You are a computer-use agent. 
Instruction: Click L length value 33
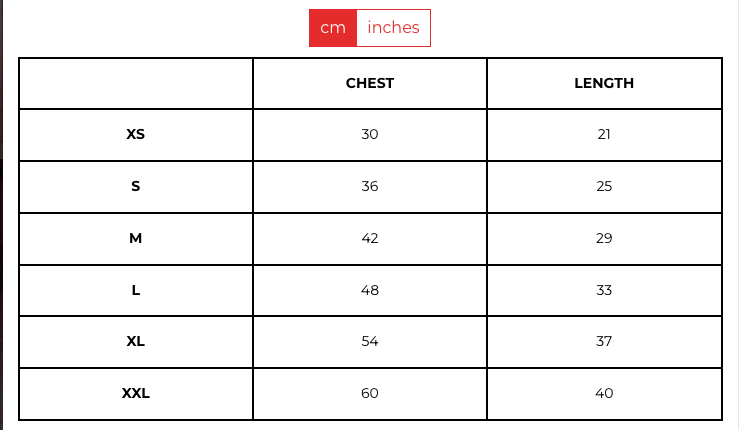pos(604,290)
